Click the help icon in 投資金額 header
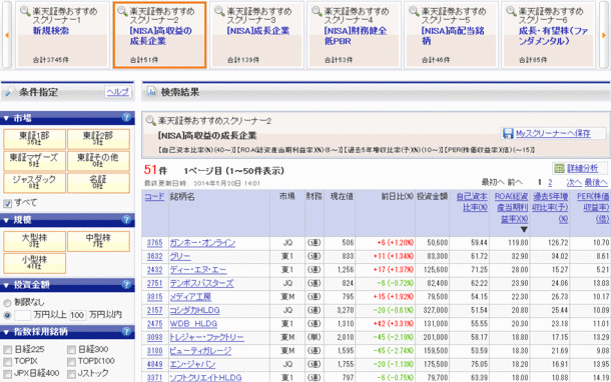The height and width of the screenshot is (382, 611). pos(126,285)
